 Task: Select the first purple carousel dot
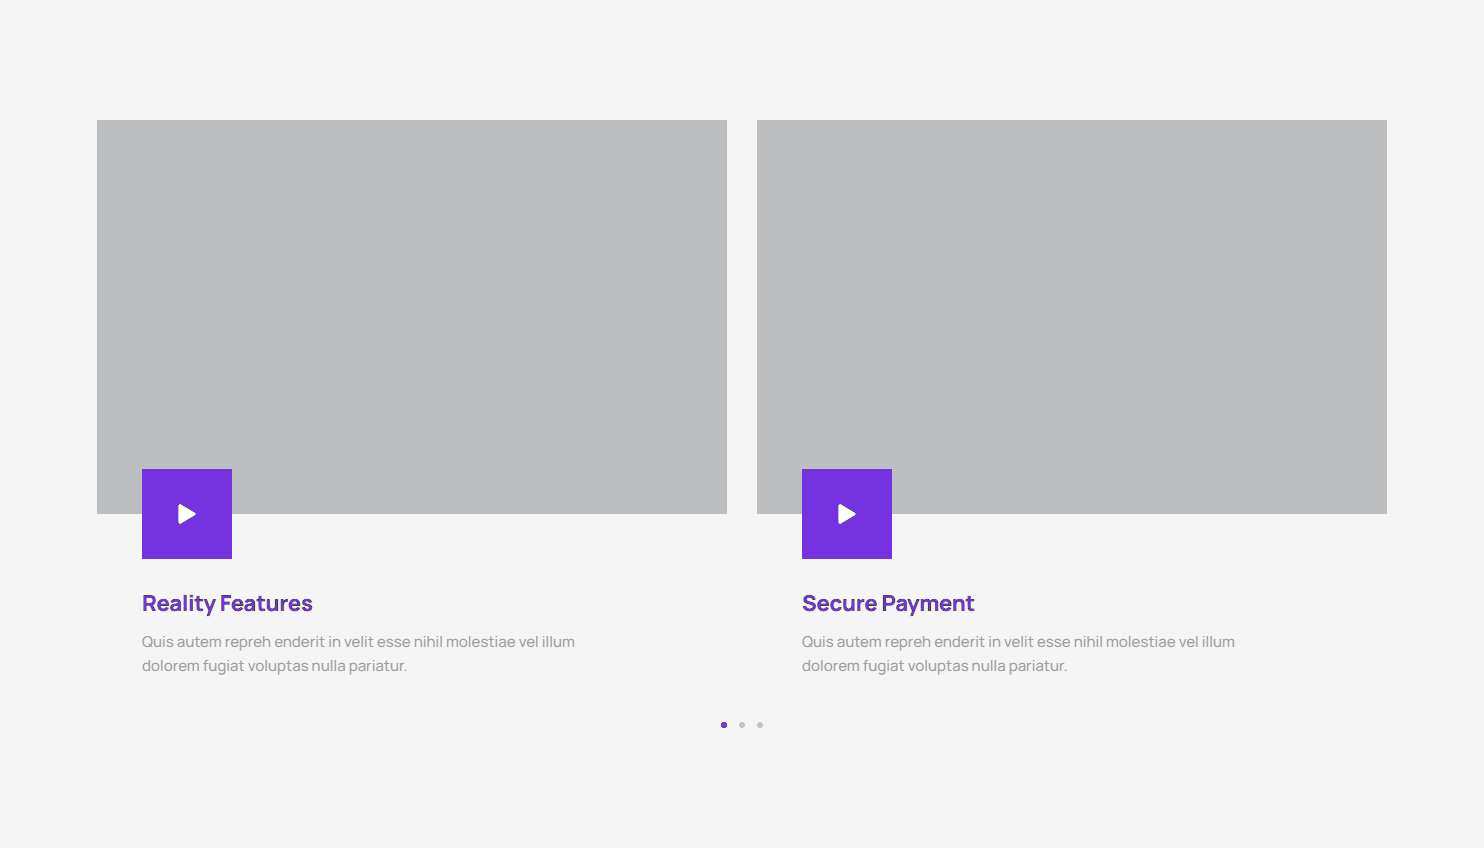[x=724, y=725]
